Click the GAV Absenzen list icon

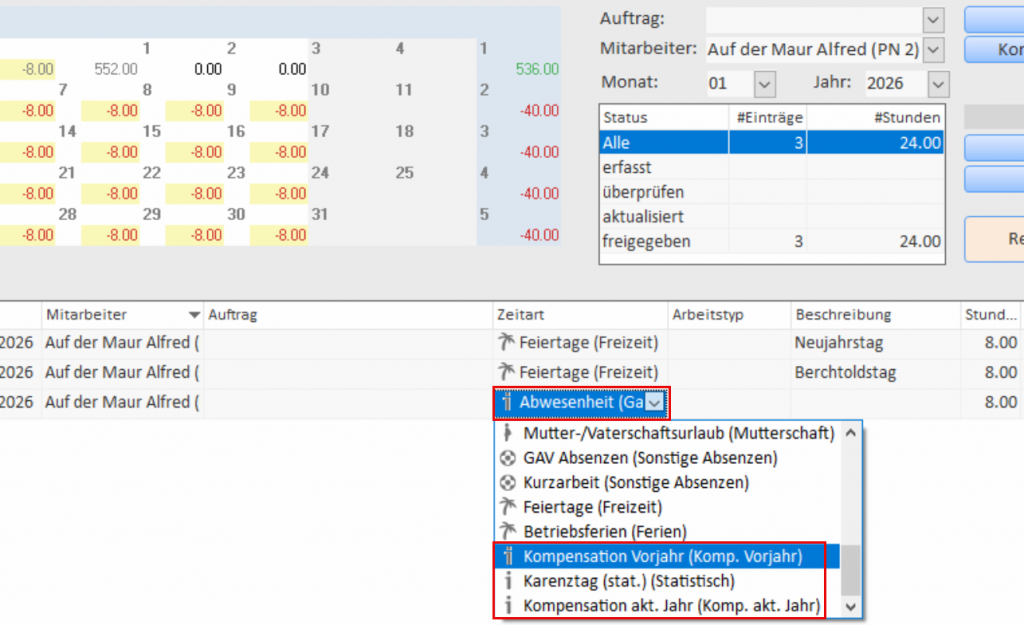(509, 458)
